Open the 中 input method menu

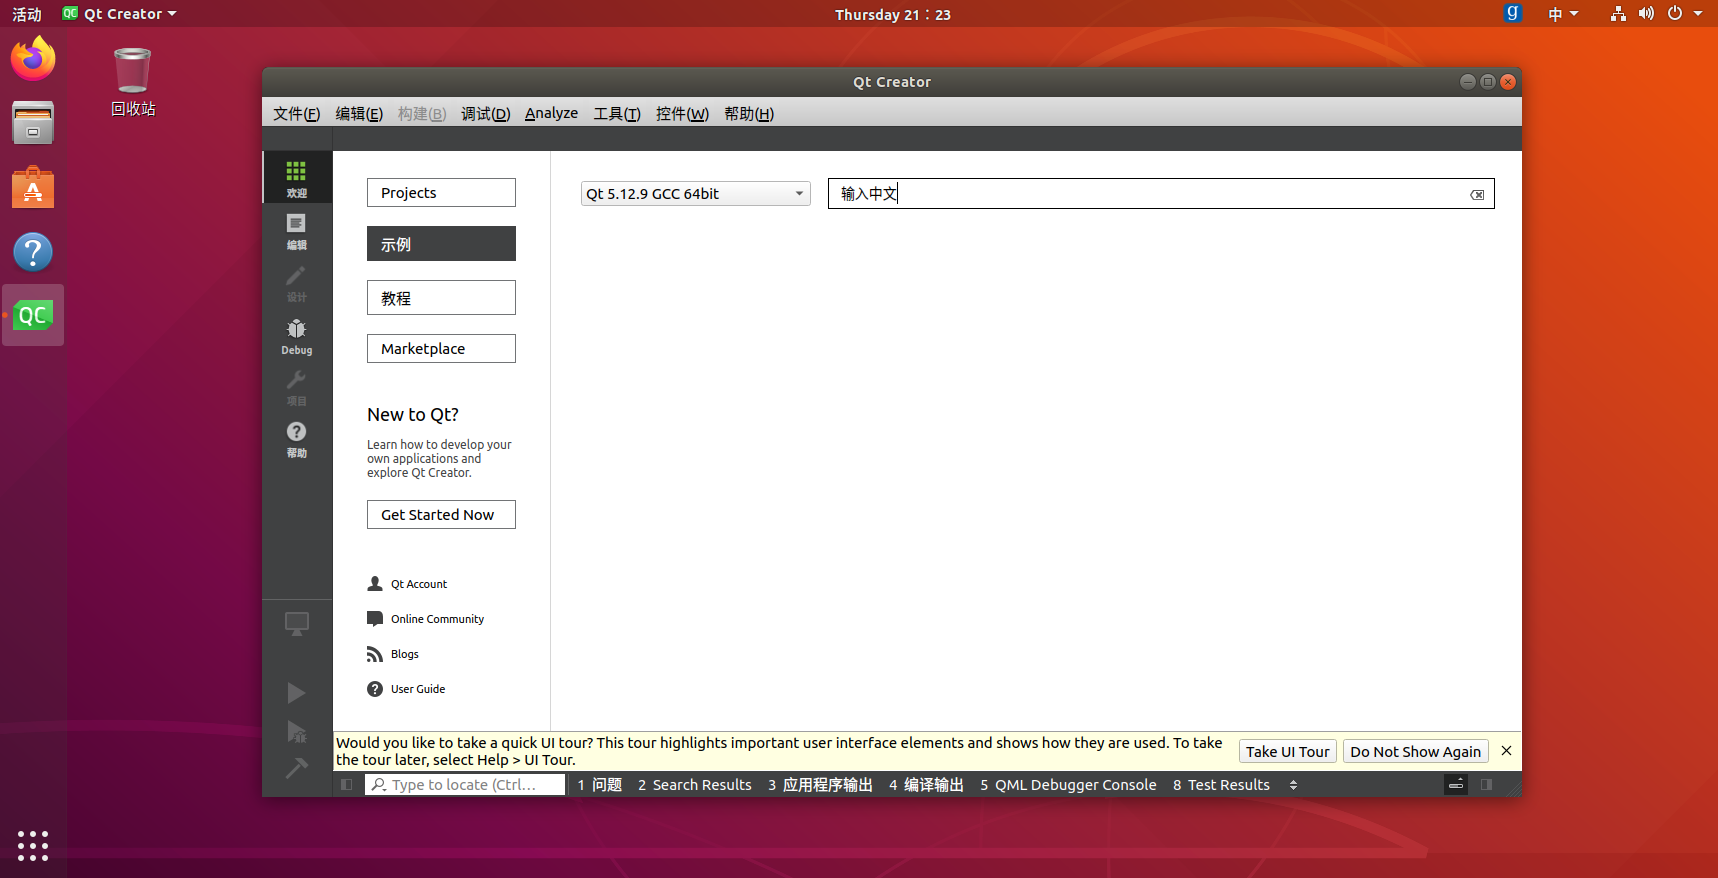(x=1563, y=14)
